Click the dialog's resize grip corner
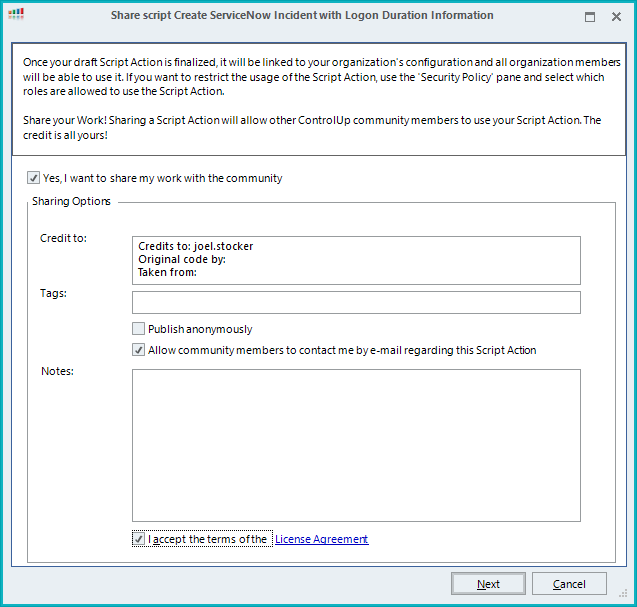The height and width of the screenshot is (607, 637). 623,594
